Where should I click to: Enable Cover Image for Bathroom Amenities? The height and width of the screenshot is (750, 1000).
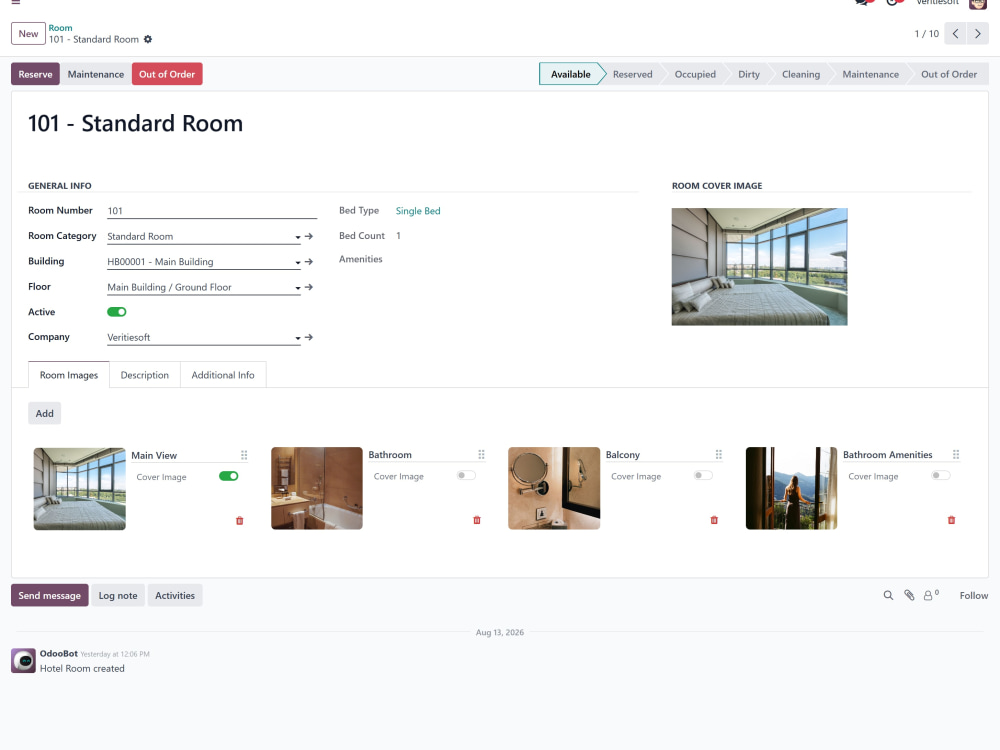[x=941, y=476]
